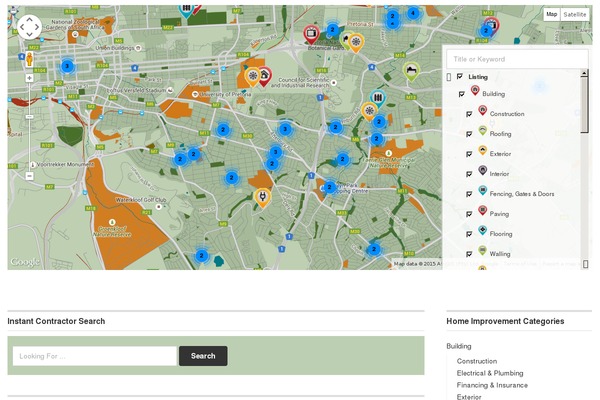Click the orange electric plug map pin
This screenshot has width=600, height=400.
[262, 197]
